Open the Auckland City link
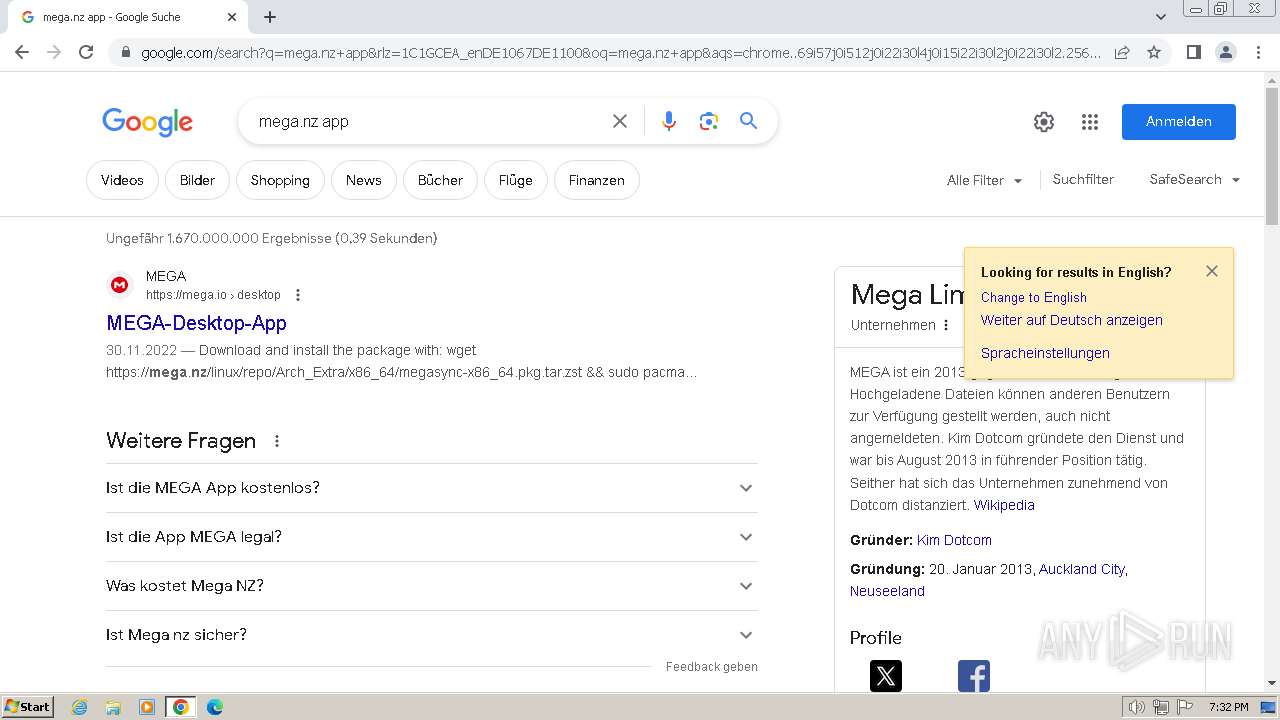Screen dimensions: 1280x720 [1082, 569]
